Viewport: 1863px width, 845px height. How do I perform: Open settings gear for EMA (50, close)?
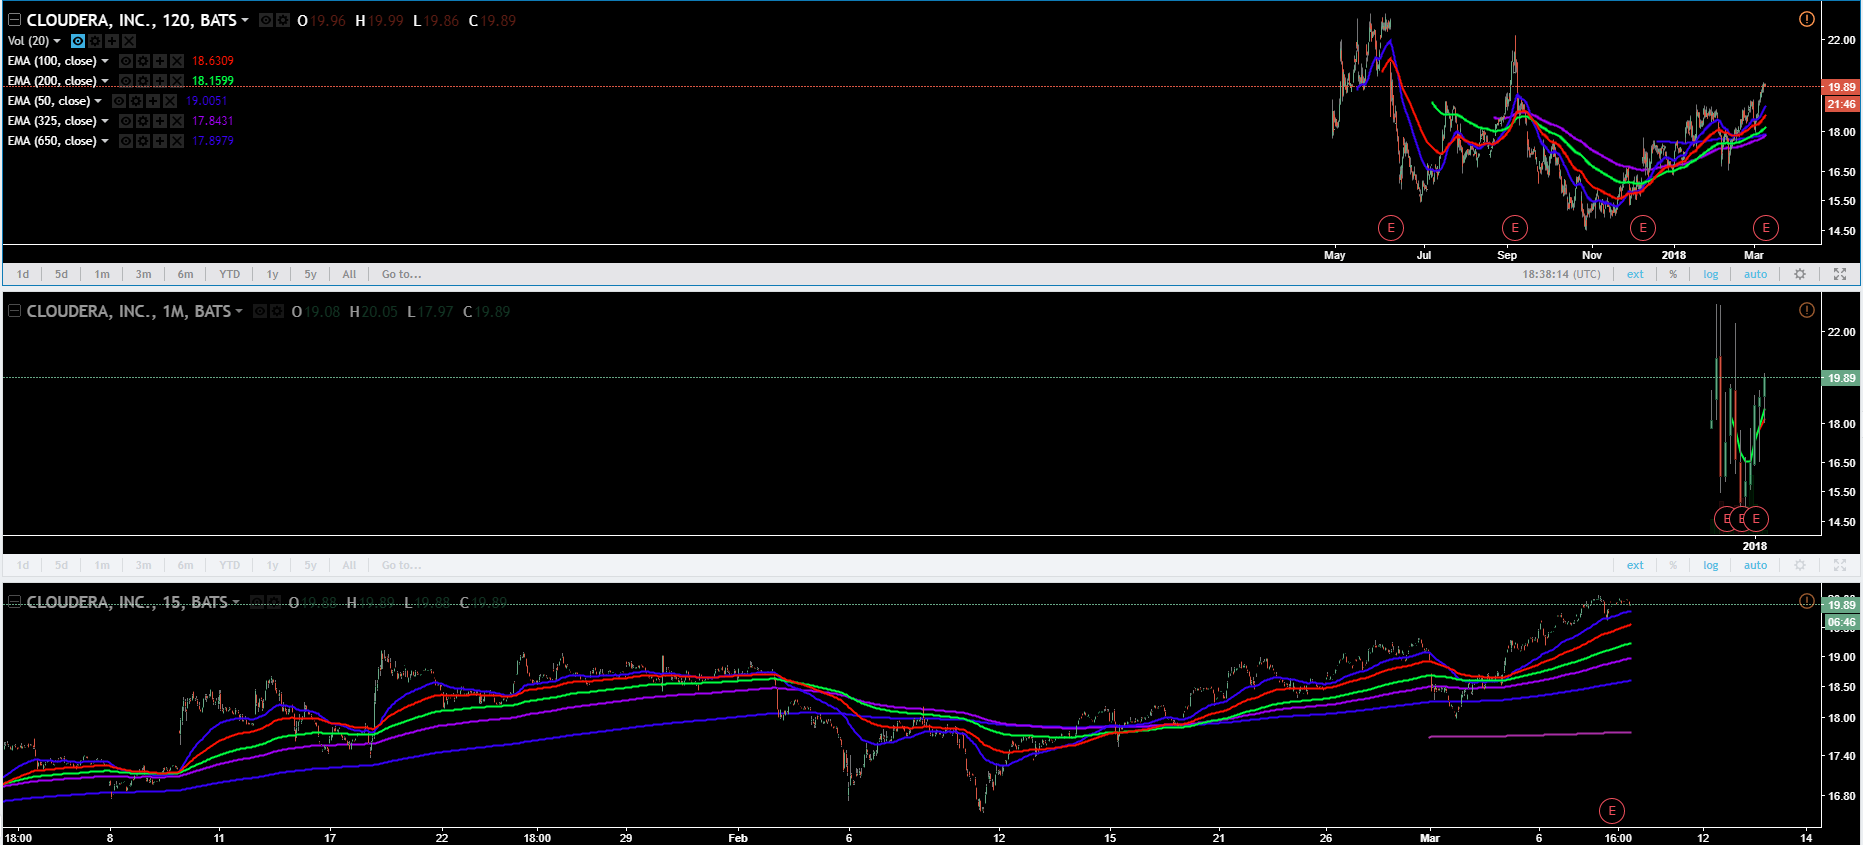[x=136, y=101]
